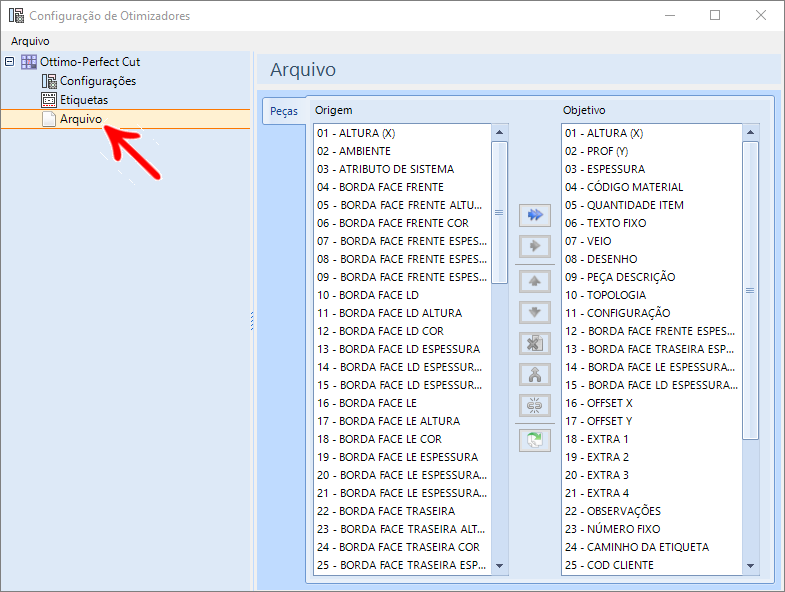This screenshot has width=785, height=592.
Task: Select '16 - OFFSET X' row
Action: (652, 404)
